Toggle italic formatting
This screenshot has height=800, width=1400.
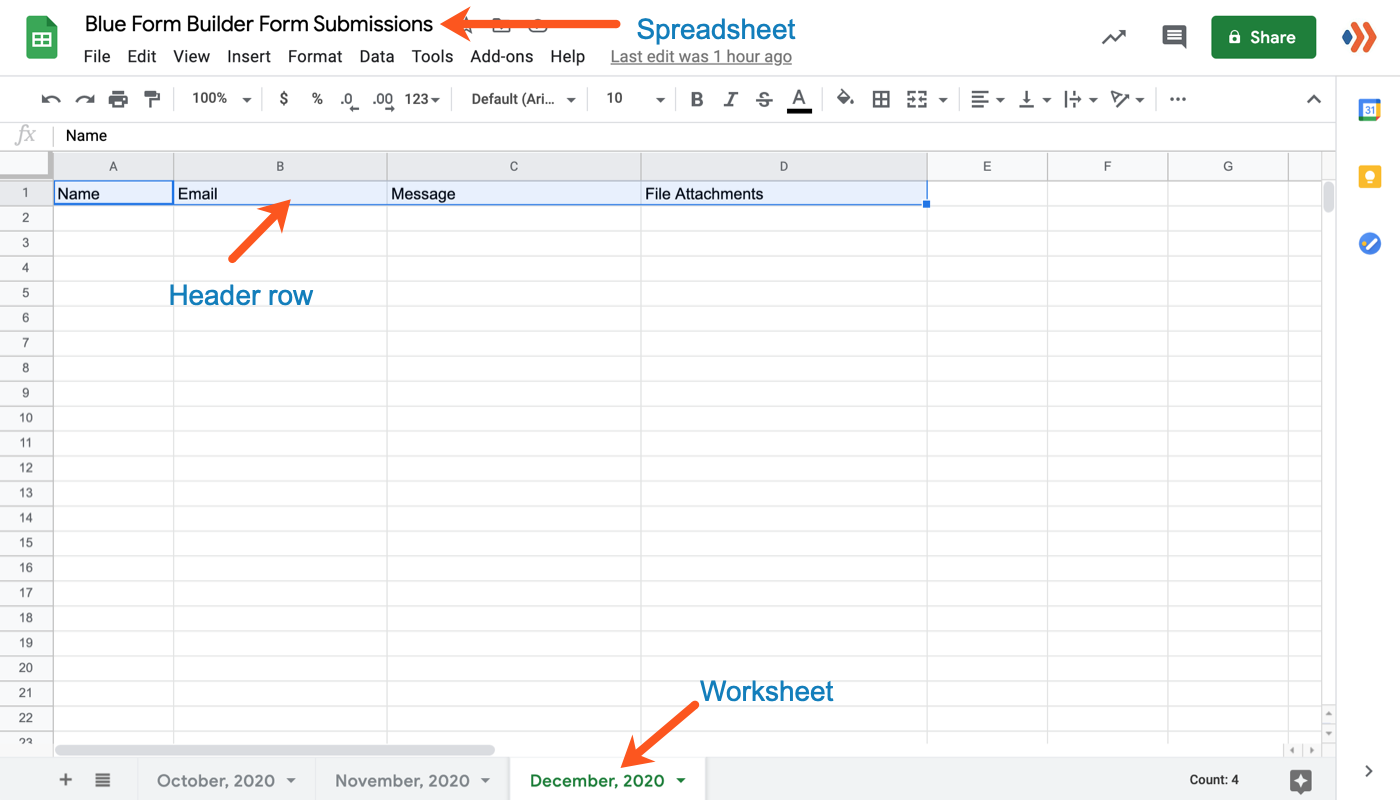pyautogui.click(x=731, y=98)
